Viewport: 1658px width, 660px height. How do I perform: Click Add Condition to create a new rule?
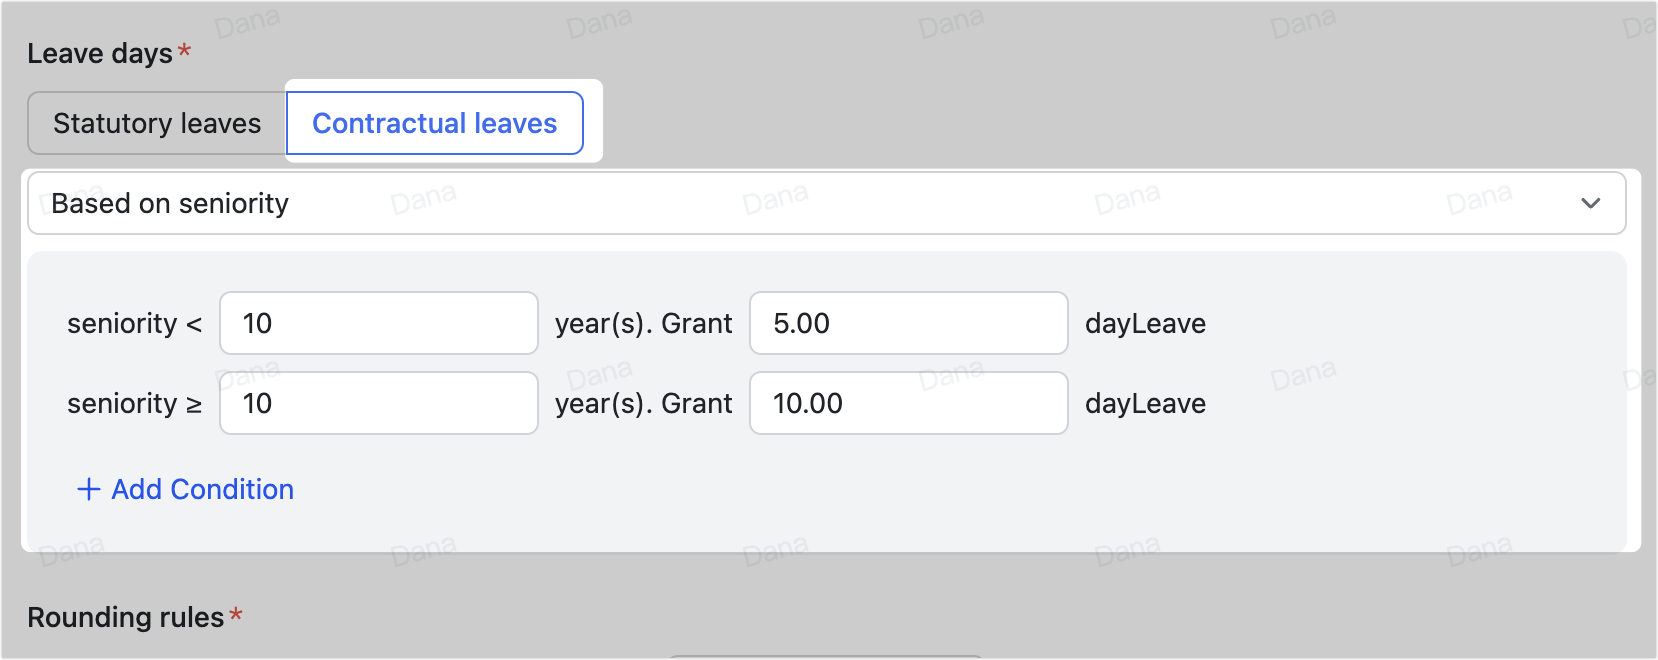tap(185, 490)
